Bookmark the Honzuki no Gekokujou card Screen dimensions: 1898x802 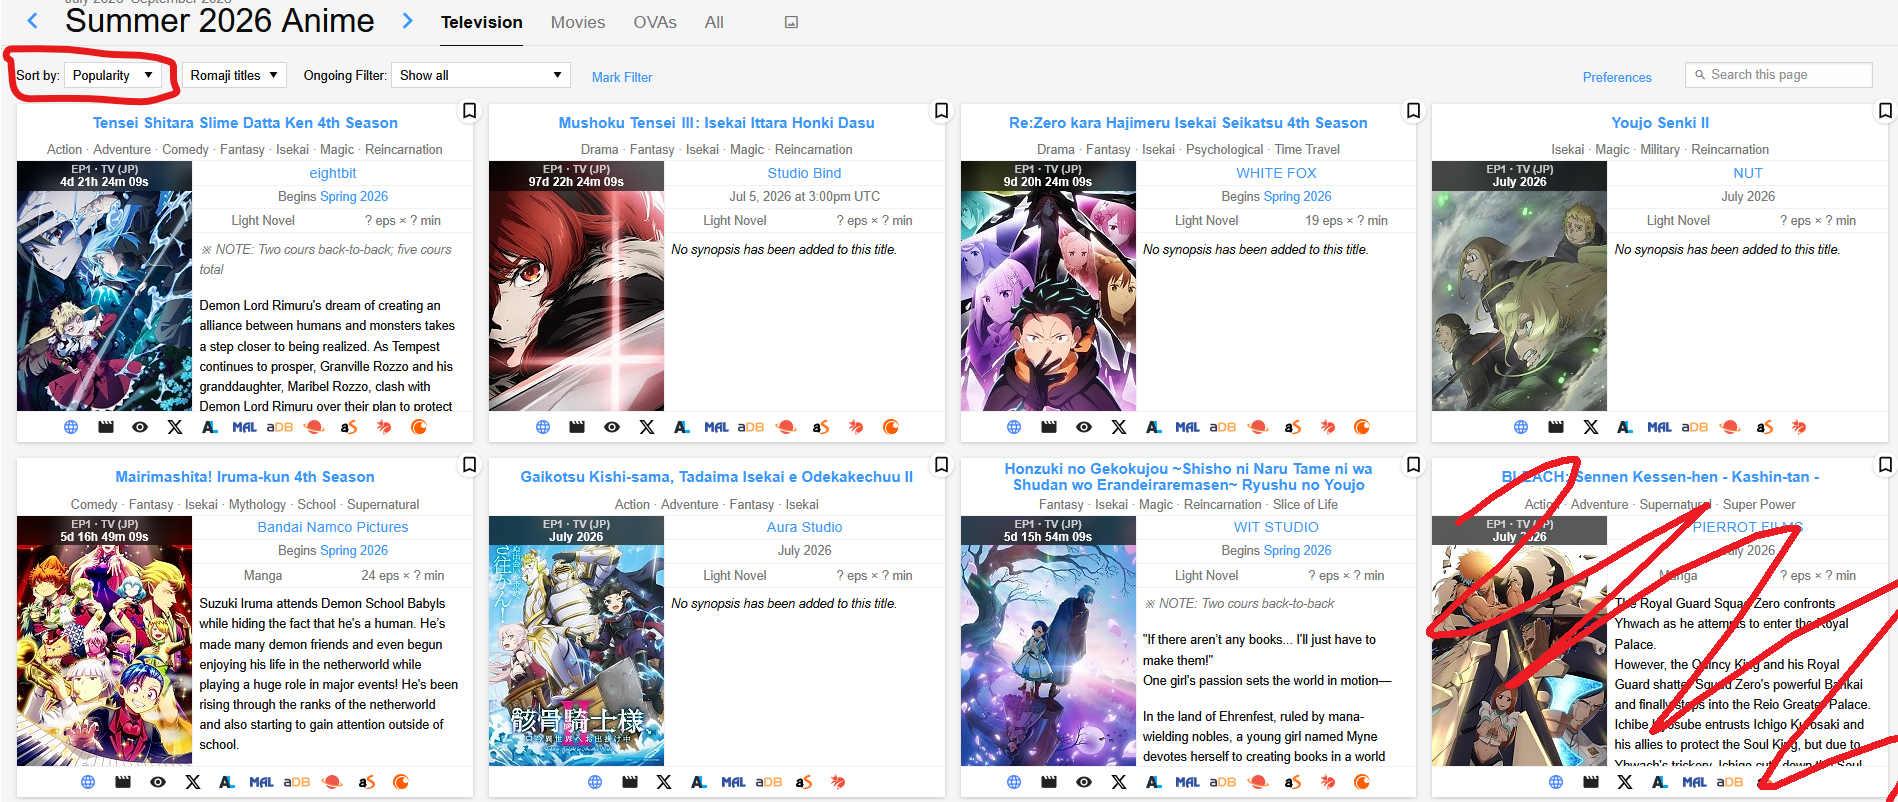pos(1413,465)
